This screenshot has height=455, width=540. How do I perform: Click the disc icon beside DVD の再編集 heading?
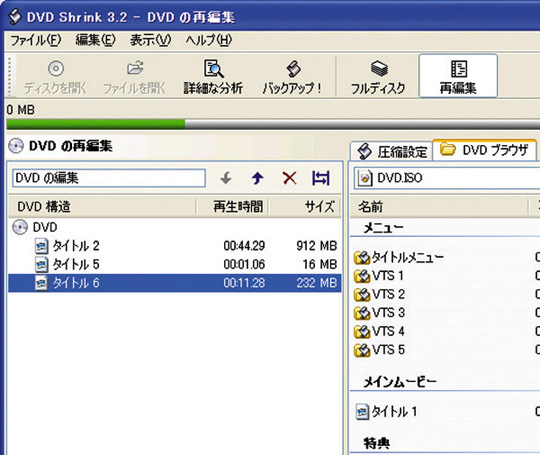click(16, 146)
